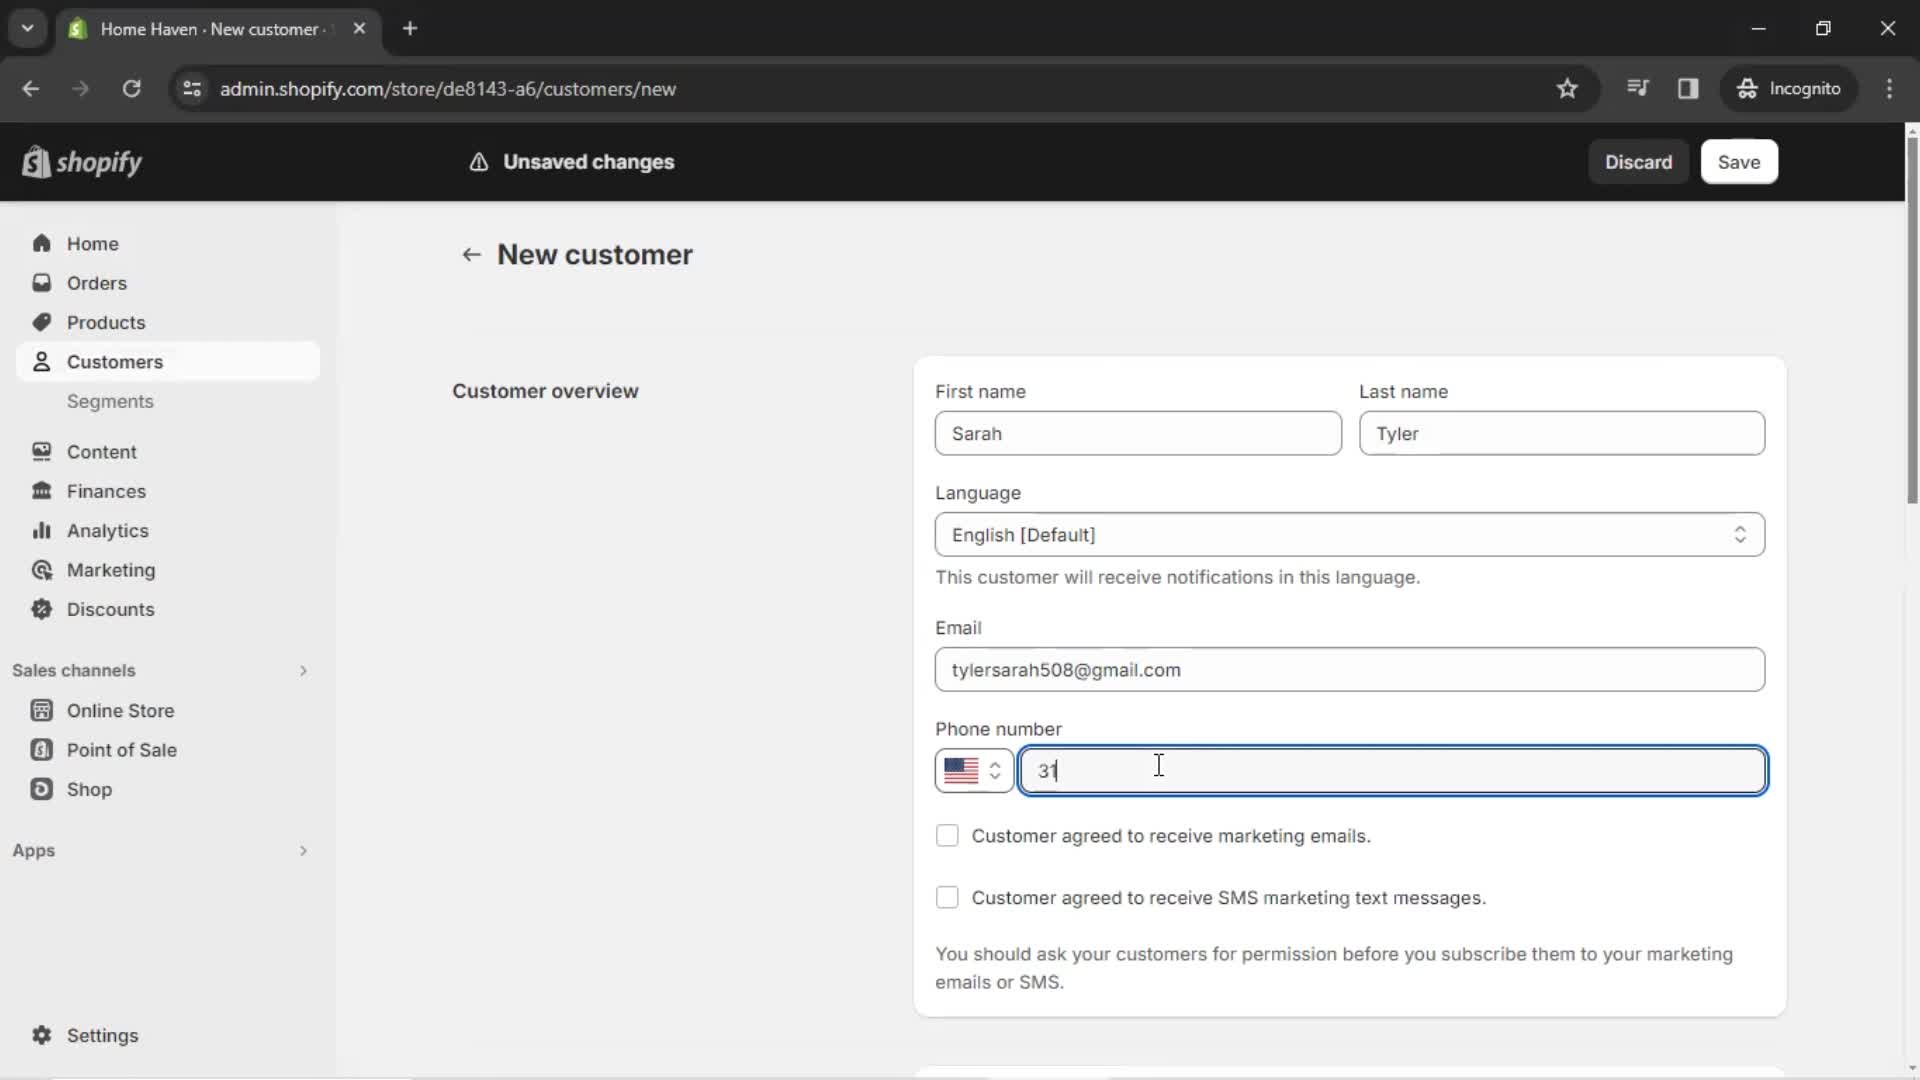Navigate to Orders section icon

[x=41, y=282]
